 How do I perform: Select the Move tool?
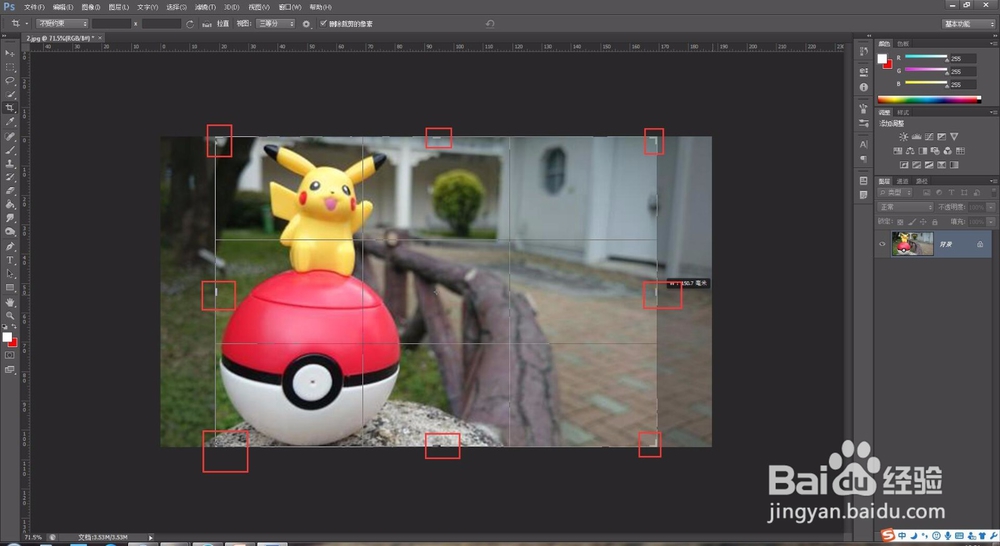10,54
